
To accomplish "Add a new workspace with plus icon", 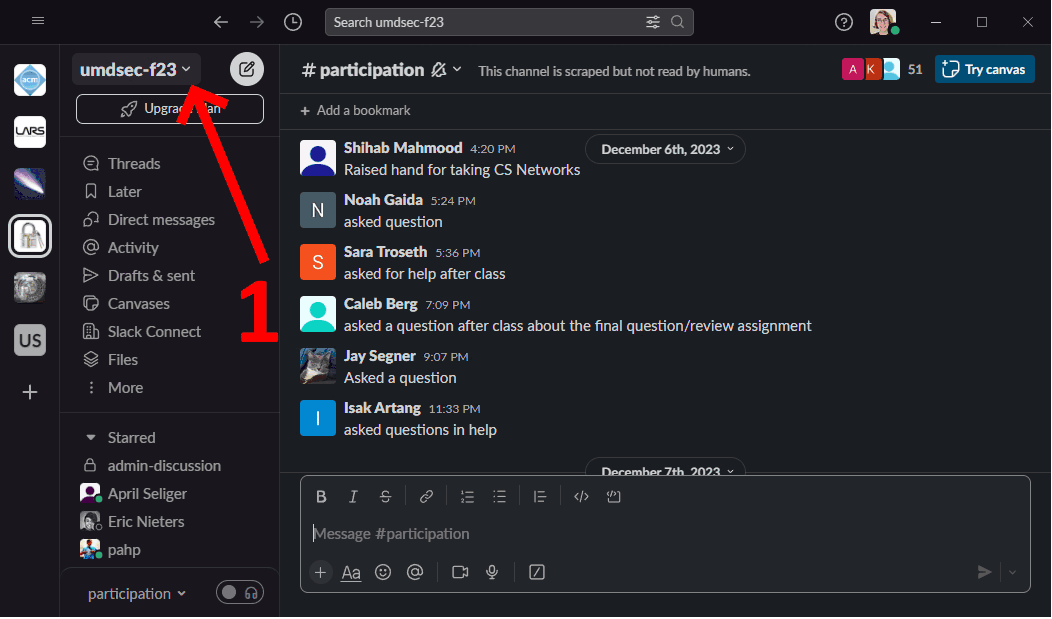I will [x=30, y=392].
